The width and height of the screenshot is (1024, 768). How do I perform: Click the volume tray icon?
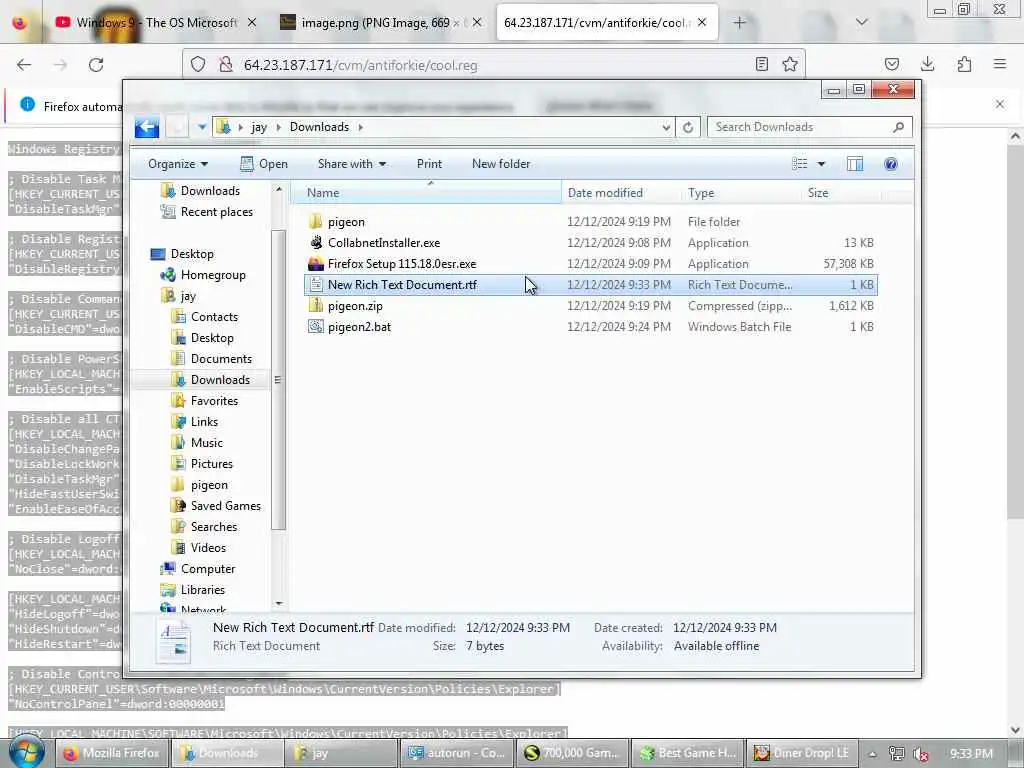(x=921, y=754)
